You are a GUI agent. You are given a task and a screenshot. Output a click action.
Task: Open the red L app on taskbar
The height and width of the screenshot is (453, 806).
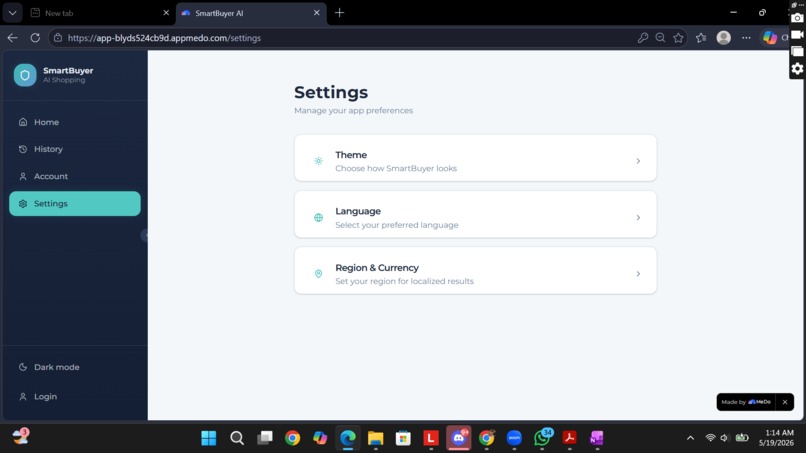(431, 438)
